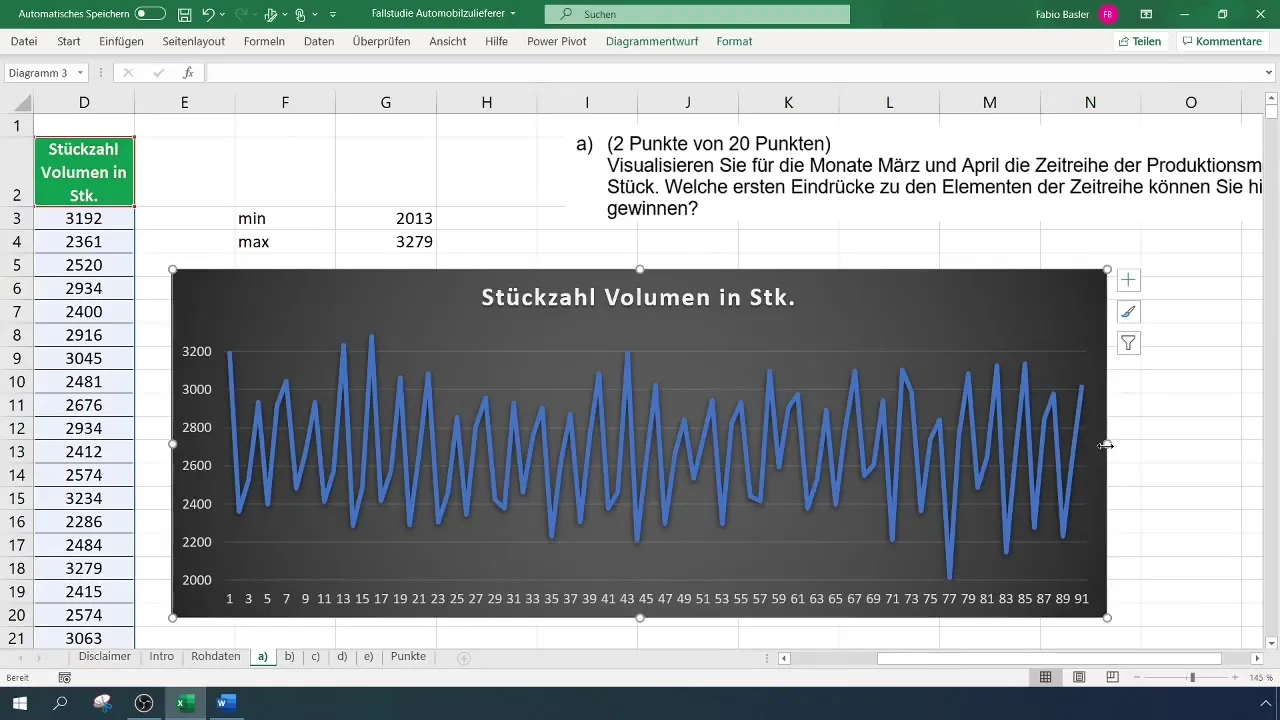Image resolution: width=1280 pixels, height=720 pixels.
Task: Click the zoom level 145 % label
Action: [1261, 677]
